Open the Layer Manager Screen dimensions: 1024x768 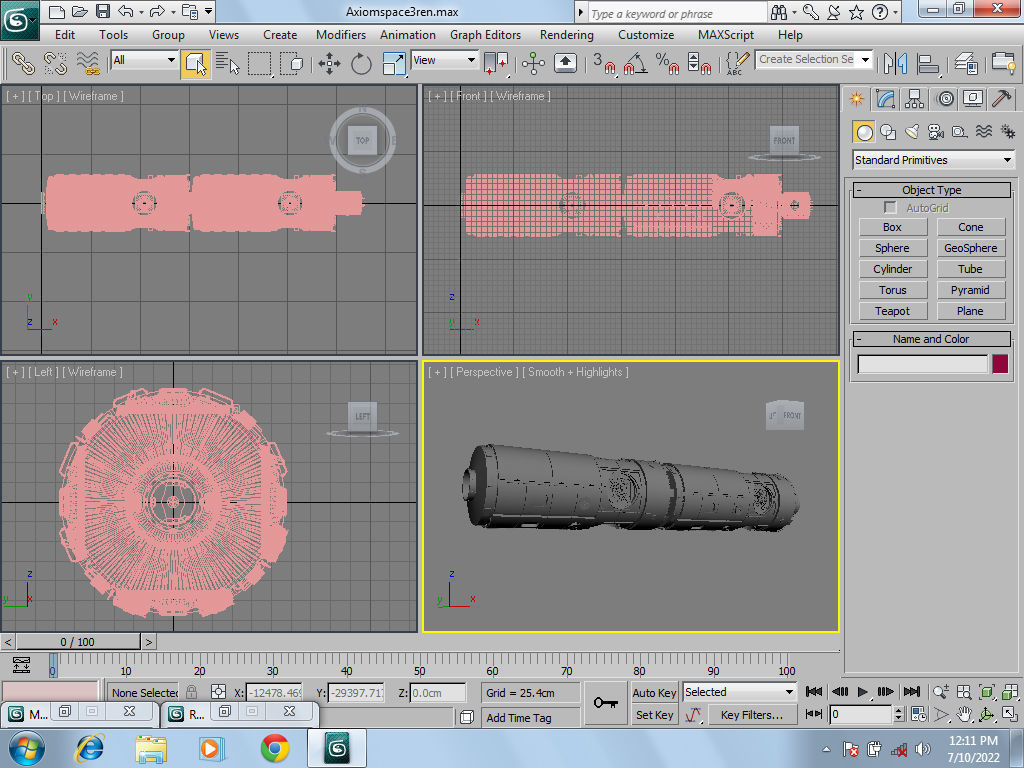966,63
